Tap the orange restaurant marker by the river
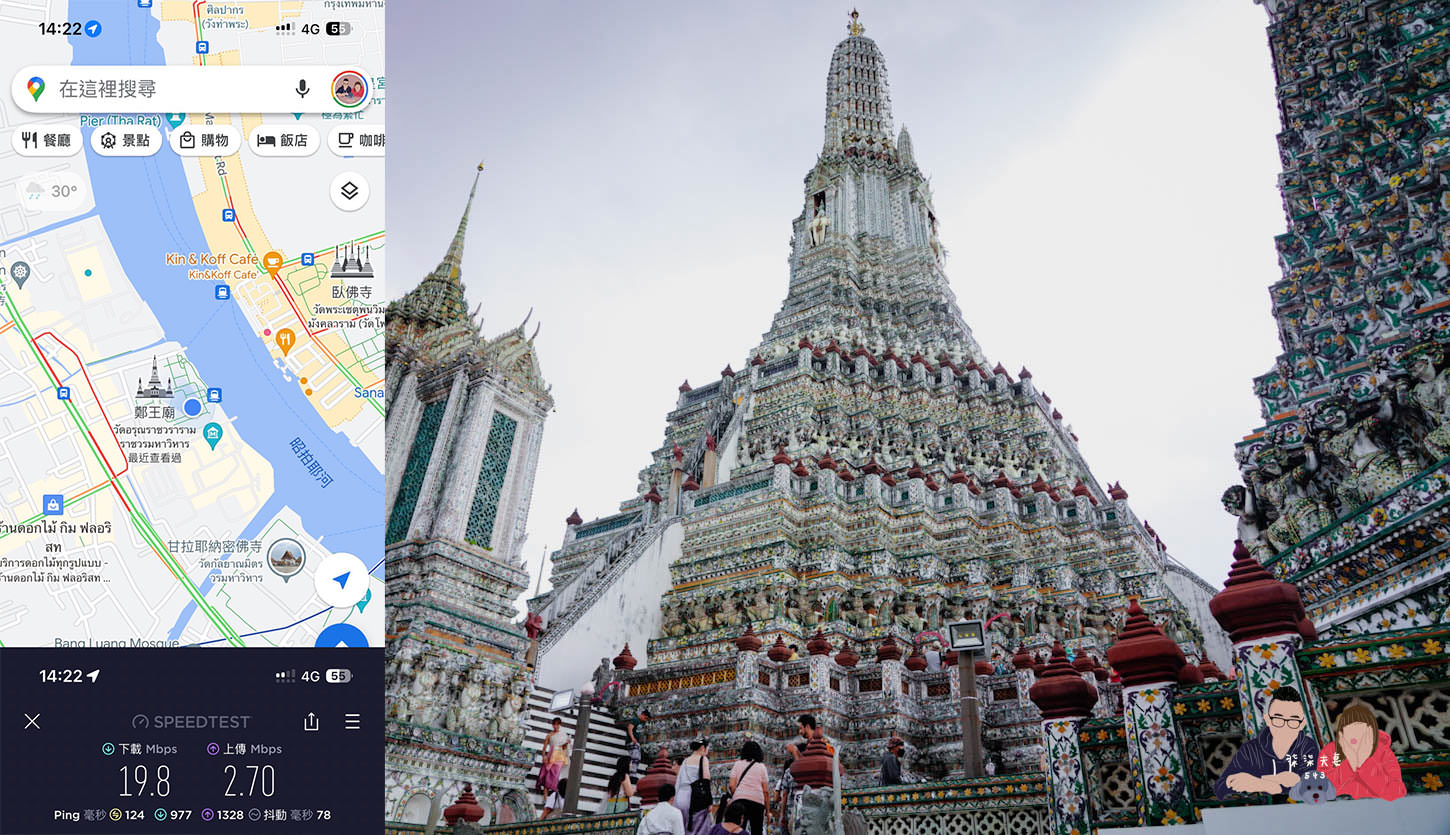This screenshot has width=1450, height=835. click(285, 340)
